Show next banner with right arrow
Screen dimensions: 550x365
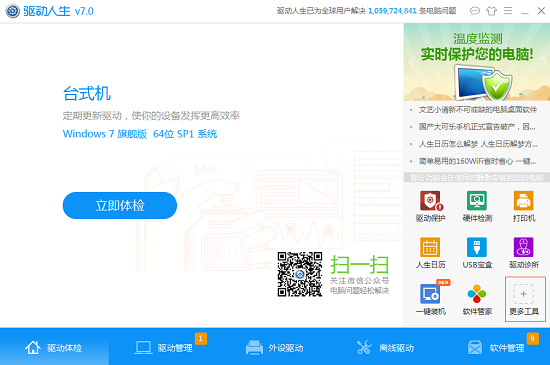544,62
